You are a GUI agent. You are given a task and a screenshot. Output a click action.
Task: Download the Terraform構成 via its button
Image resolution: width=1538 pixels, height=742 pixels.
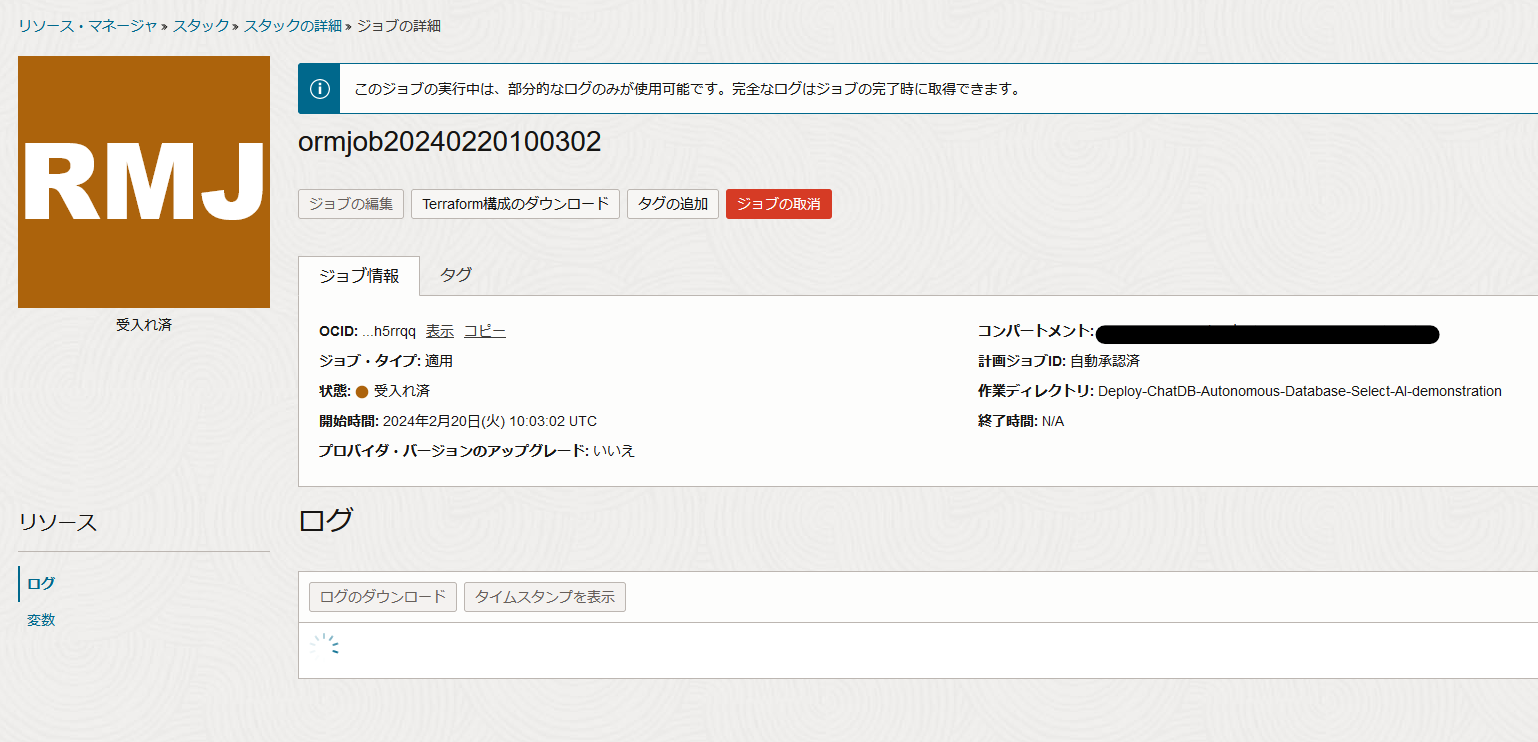pos(515,204)
